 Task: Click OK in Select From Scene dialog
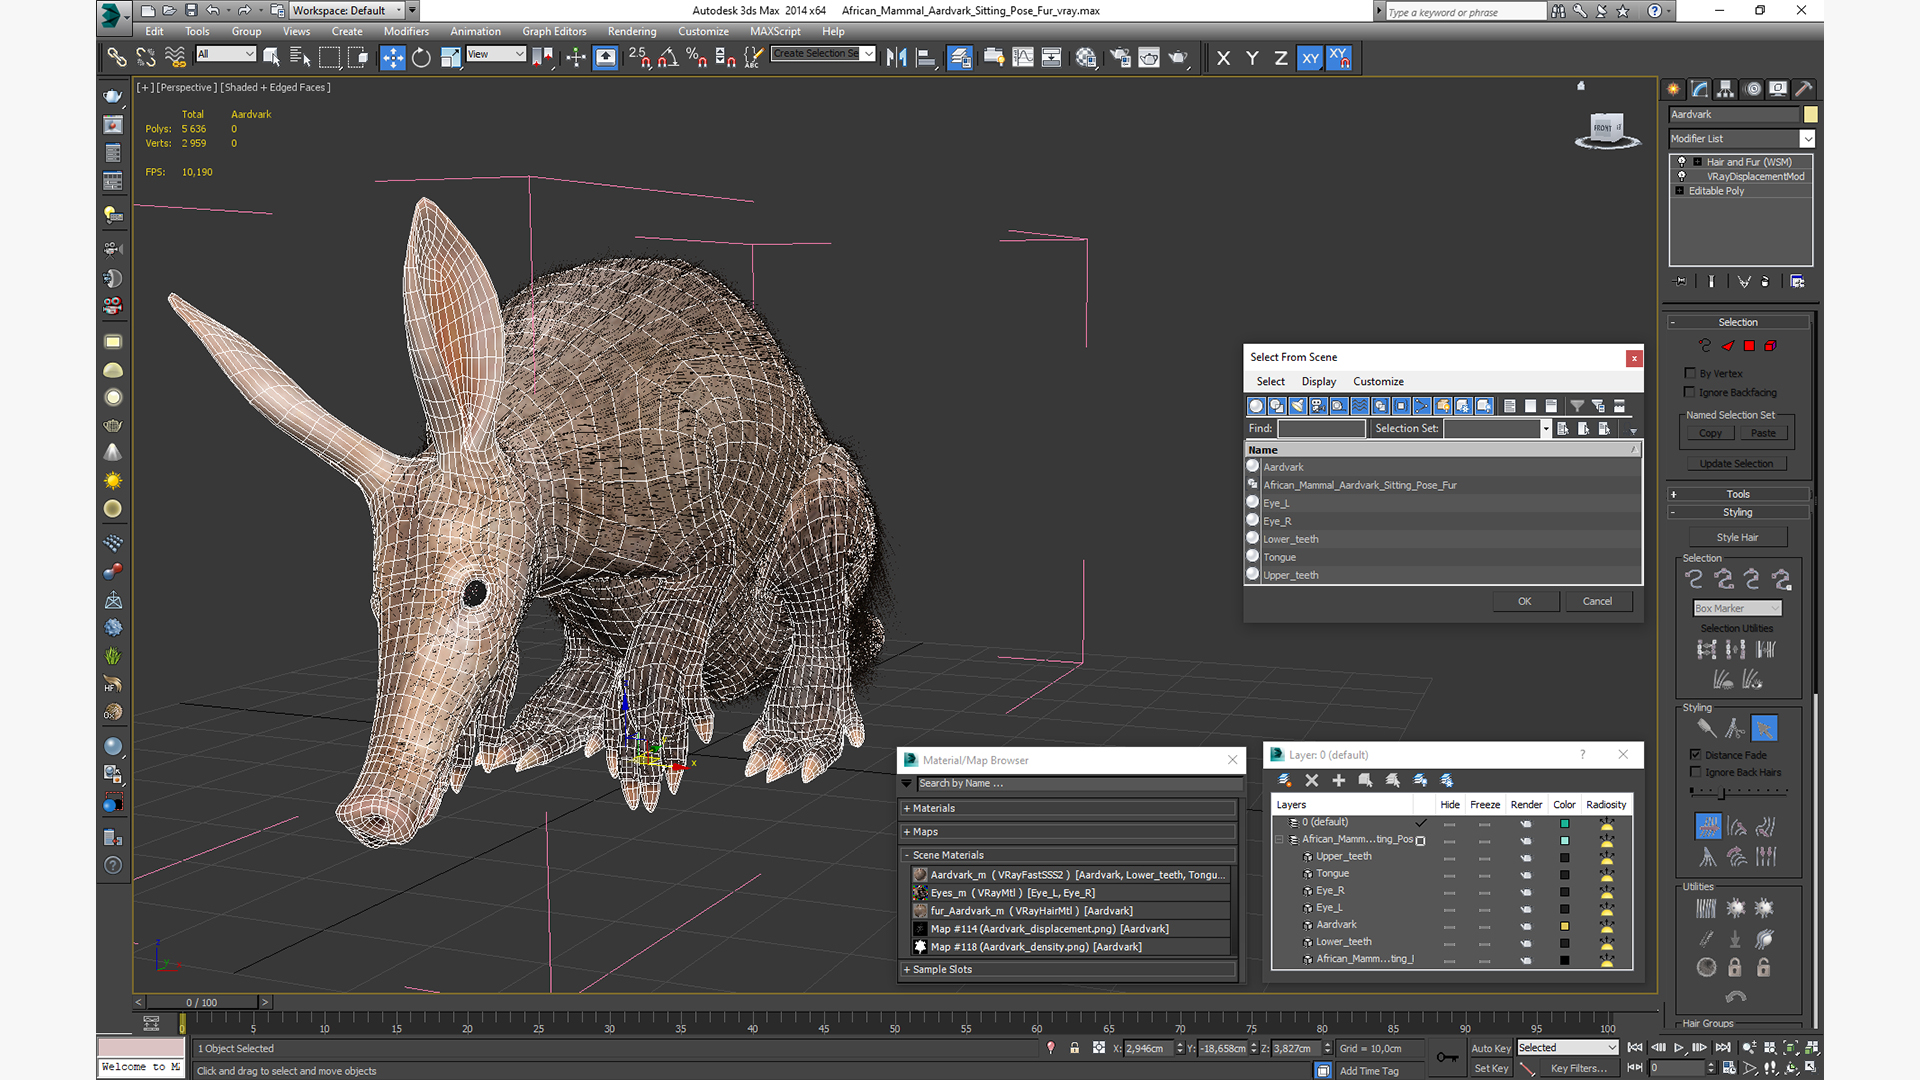pos(1525,601)
